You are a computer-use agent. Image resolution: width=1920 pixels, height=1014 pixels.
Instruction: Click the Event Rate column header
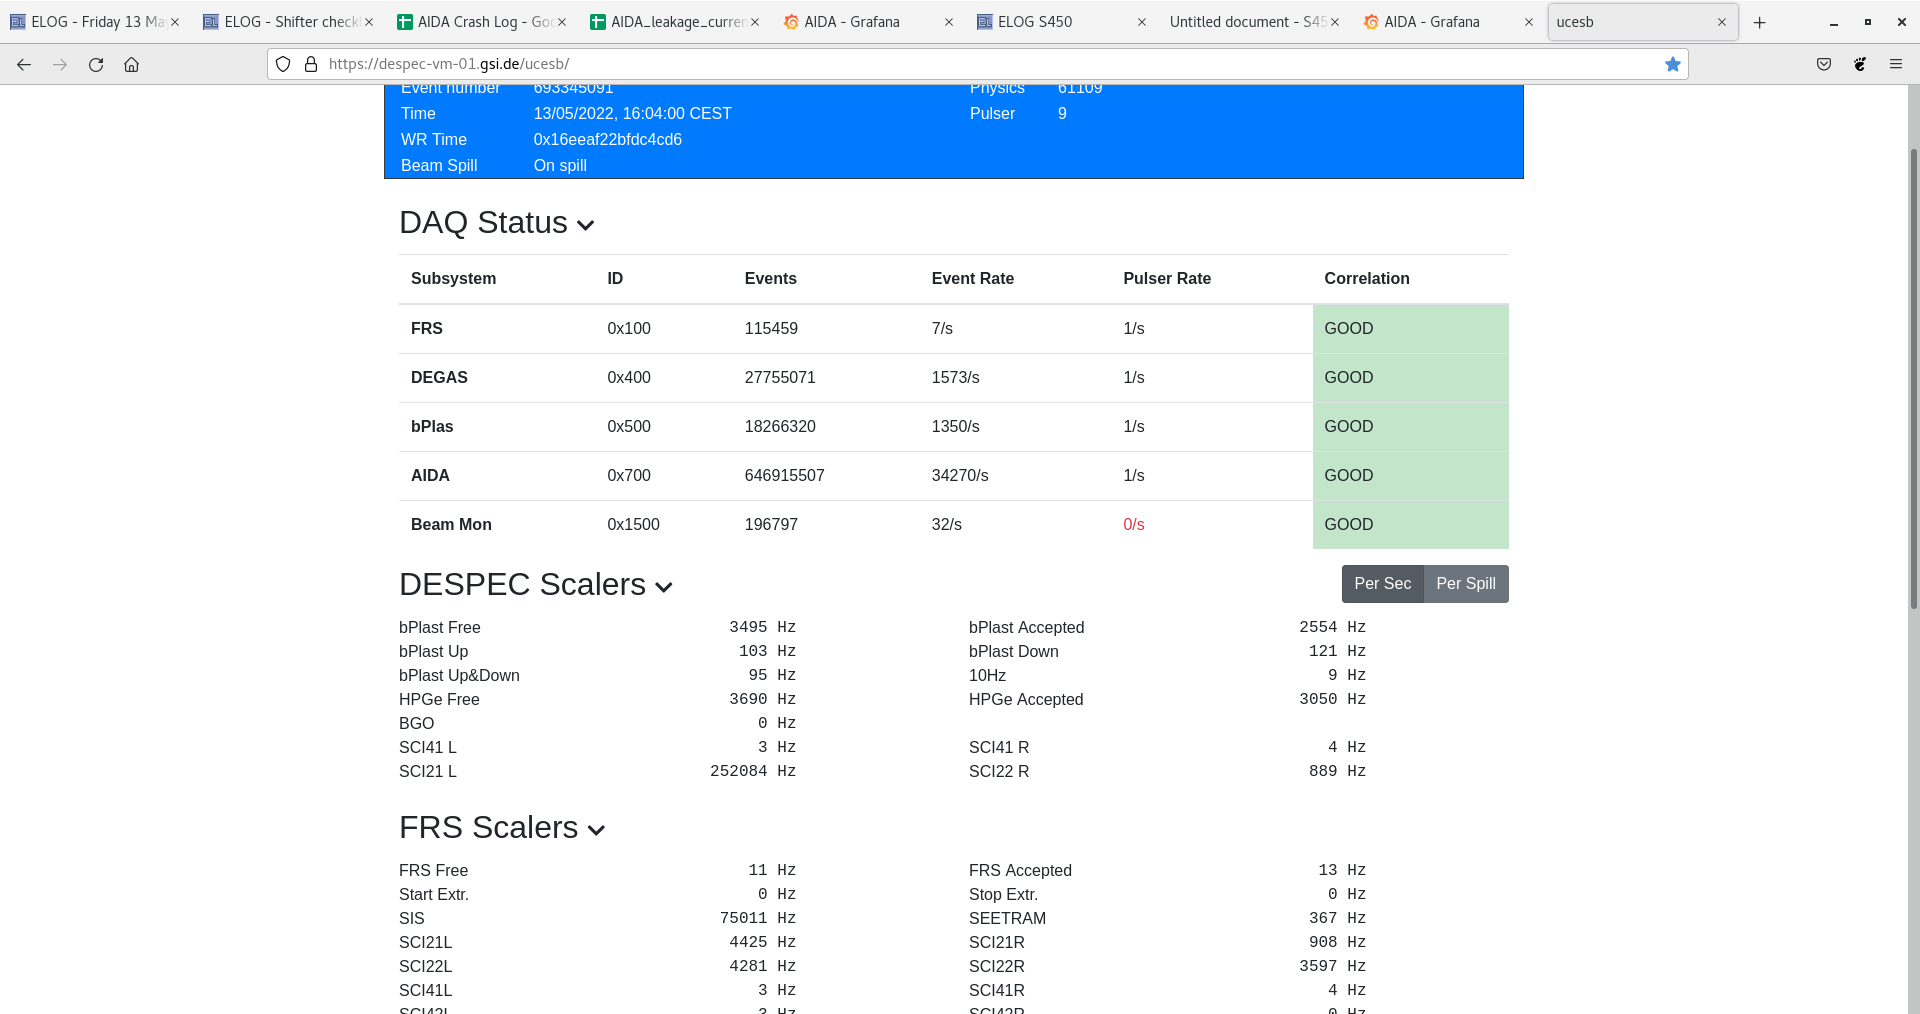[973, 279]
